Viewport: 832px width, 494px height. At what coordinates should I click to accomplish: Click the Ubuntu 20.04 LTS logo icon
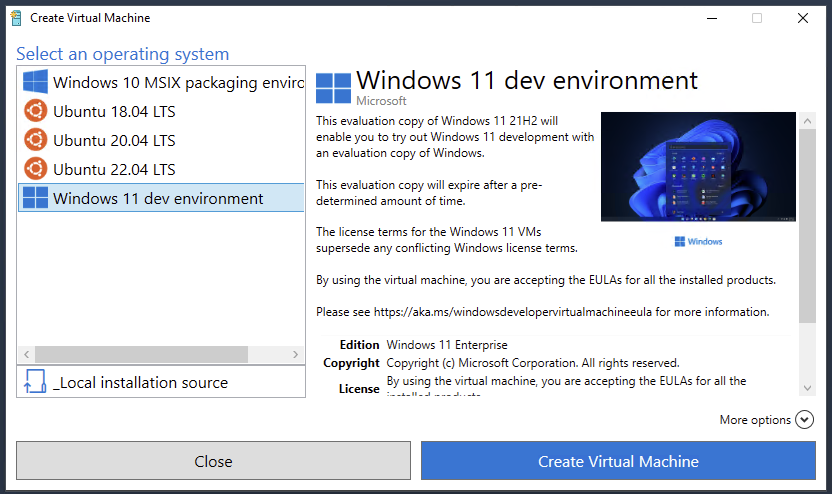click(36, 140)
